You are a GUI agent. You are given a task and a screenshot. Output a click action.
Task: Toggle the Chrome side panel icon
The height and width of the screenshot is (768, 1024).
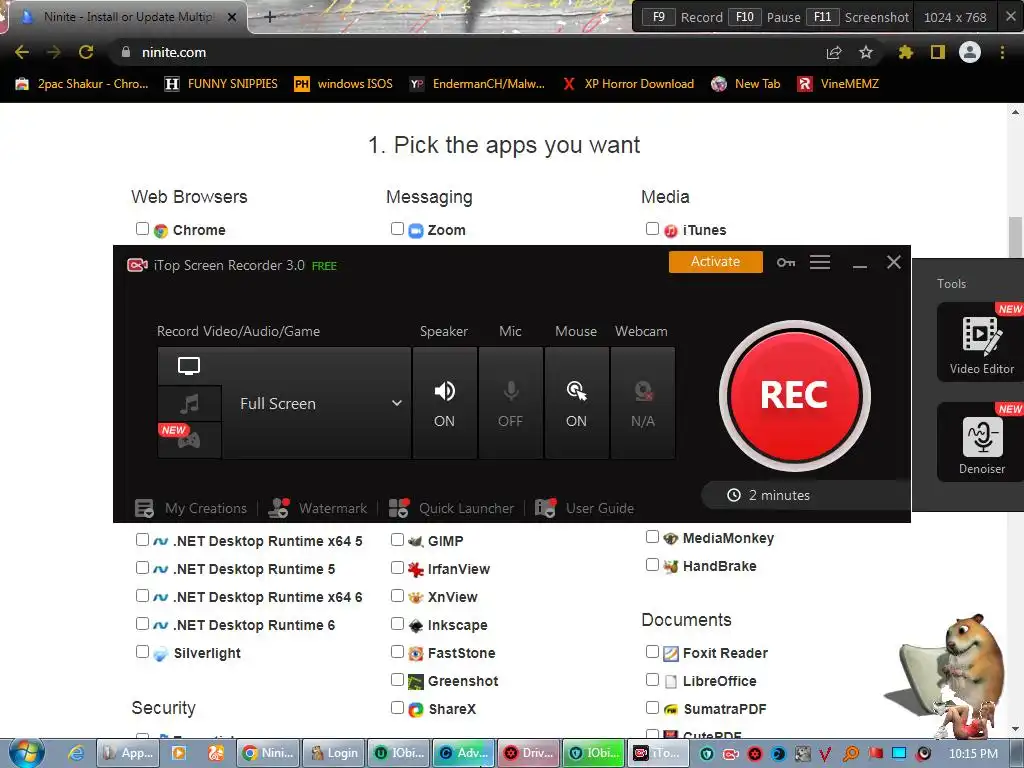938,52
